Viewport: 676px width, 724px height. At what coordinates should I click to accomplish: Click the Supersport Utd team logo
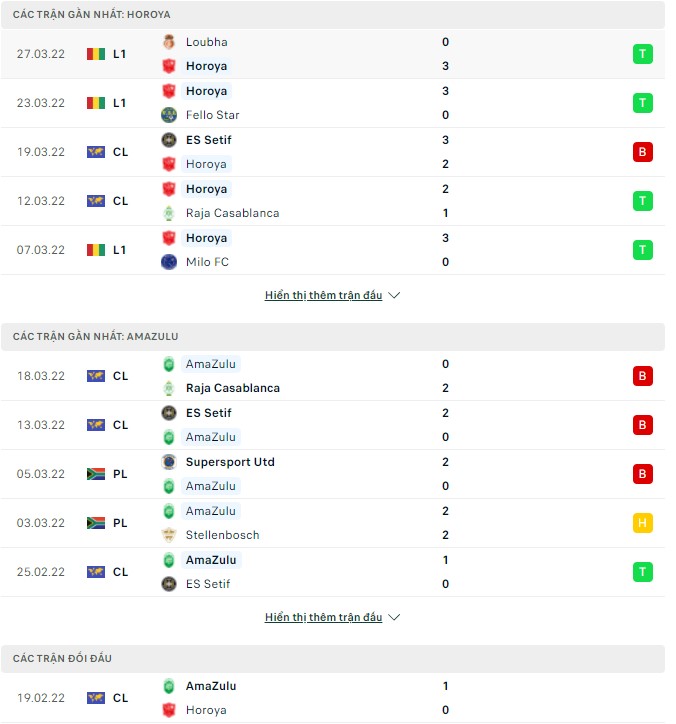point(169,462)
